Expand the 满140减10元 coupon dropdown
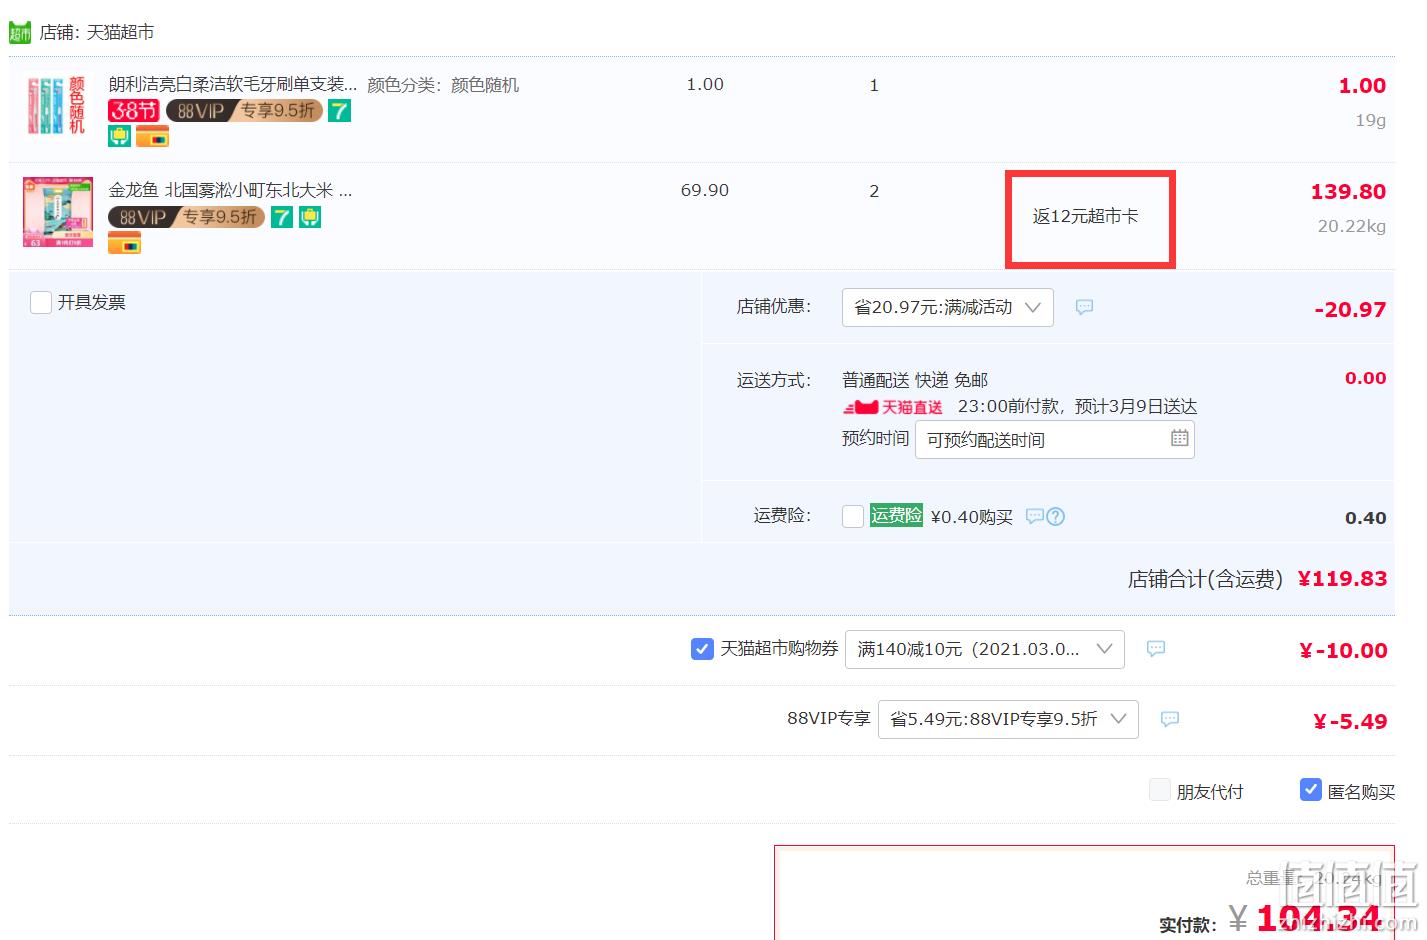This screenshot has width=1427, height=940. (984, 650)
